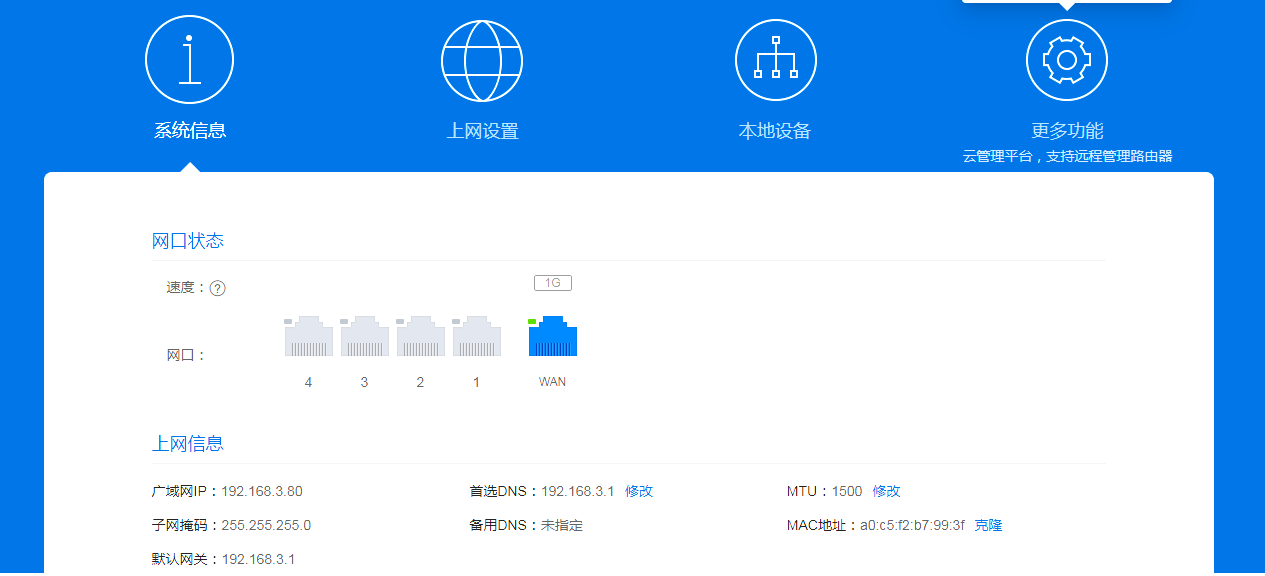Open the 本地设备 devices icon
Viewport: 1265px width, 576px height.
click(x=775, y=59)
